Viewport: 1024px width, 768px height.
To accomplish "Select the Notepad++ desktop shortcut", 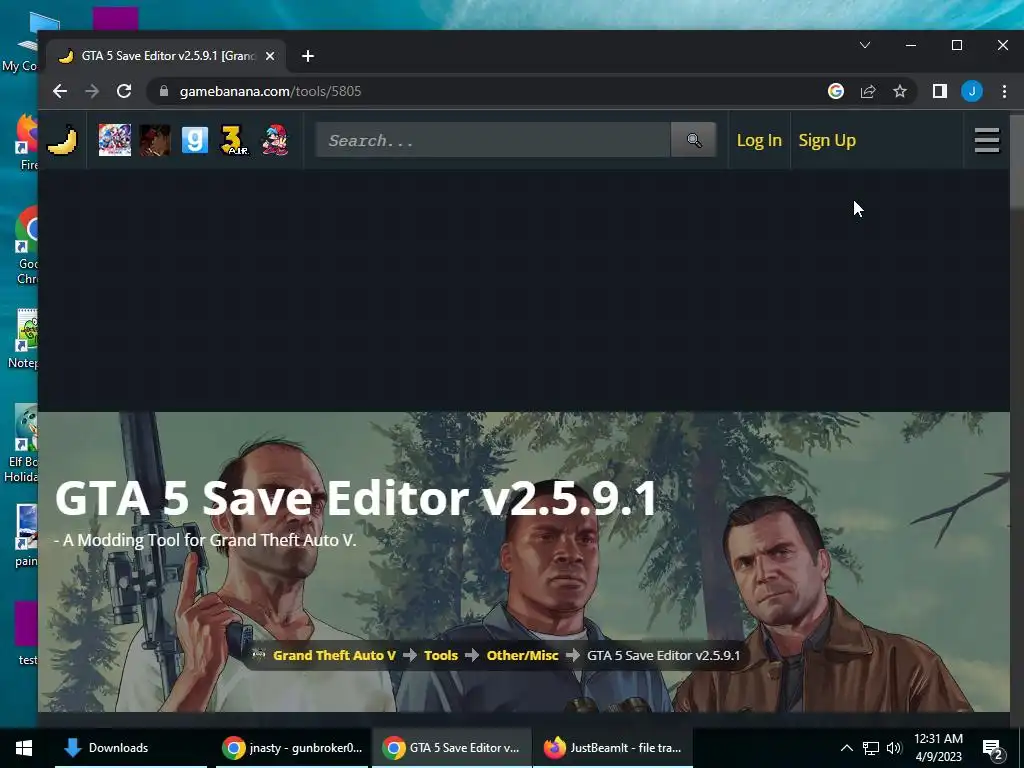I will click(x=23, y=339).
